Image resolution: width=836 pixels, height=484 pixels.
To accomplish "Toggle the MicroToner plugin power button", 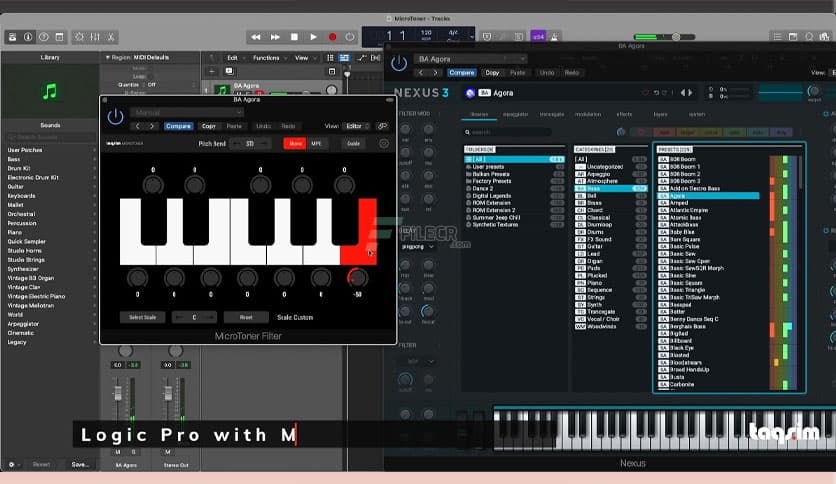I will [x=115, y=117].
